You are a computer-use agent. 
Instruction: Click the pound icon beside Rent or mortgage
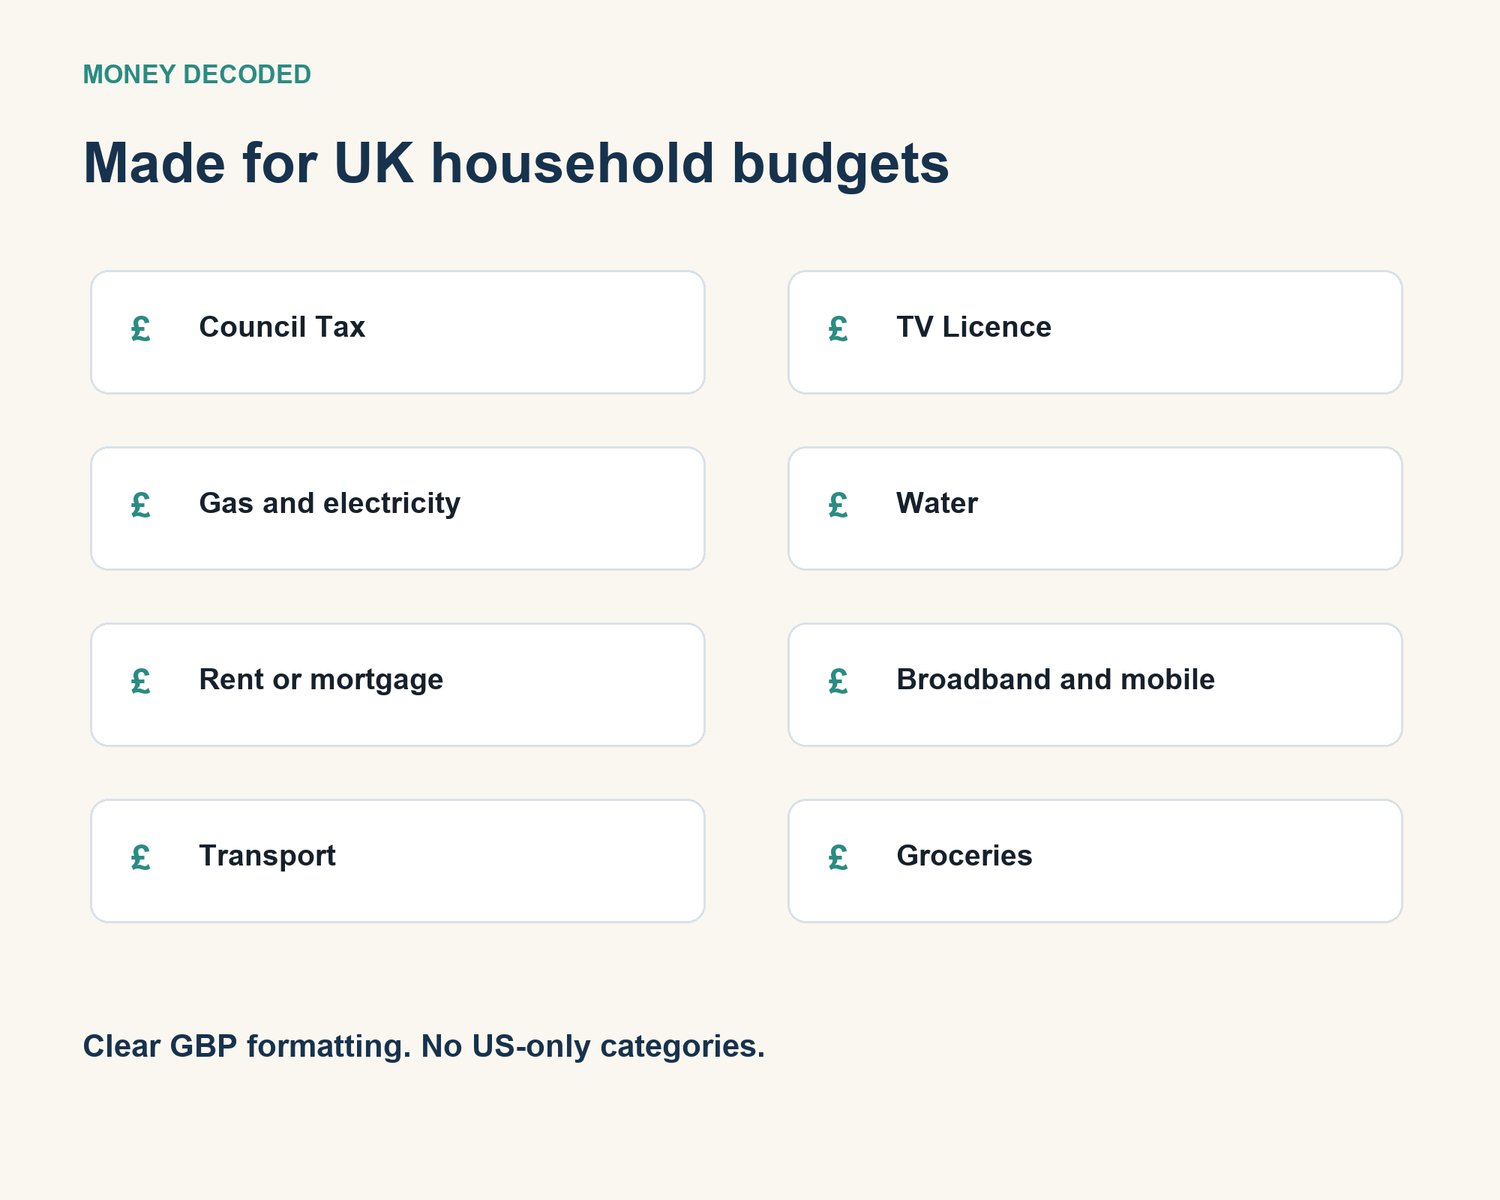[x=141, y=681]
